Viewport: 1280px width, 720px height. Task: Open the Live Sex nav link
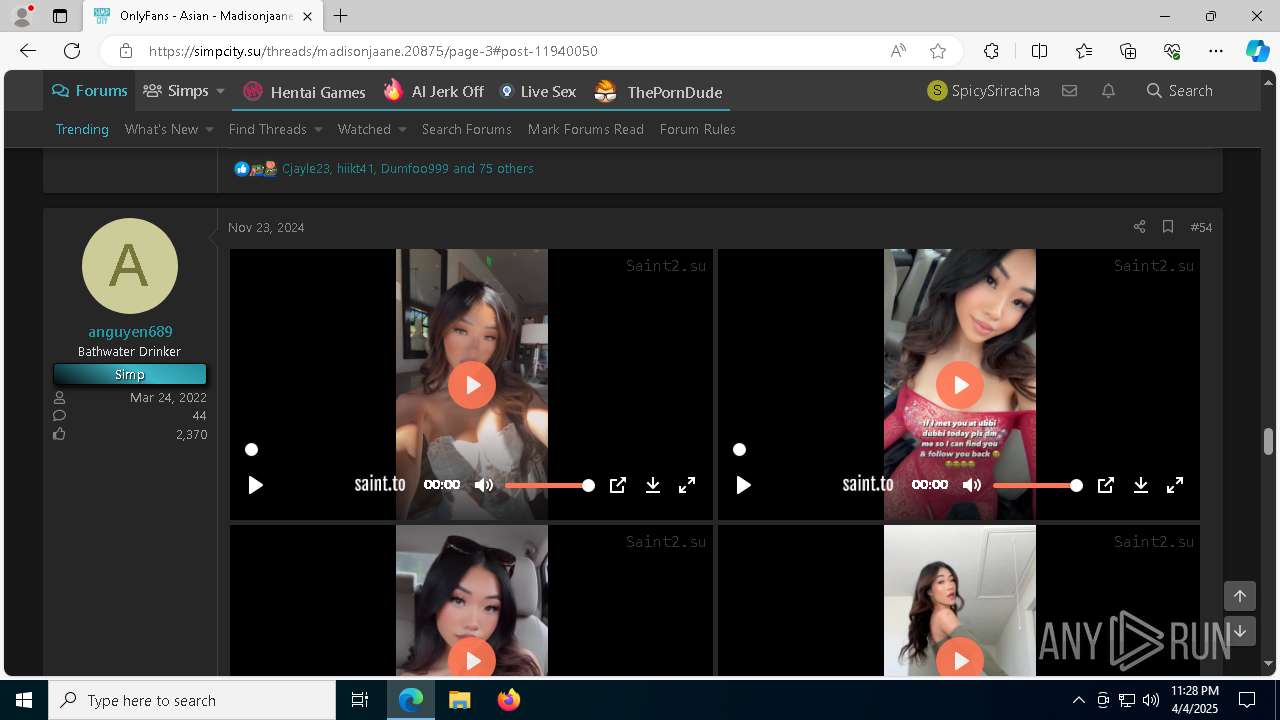(x=538, y=92)
